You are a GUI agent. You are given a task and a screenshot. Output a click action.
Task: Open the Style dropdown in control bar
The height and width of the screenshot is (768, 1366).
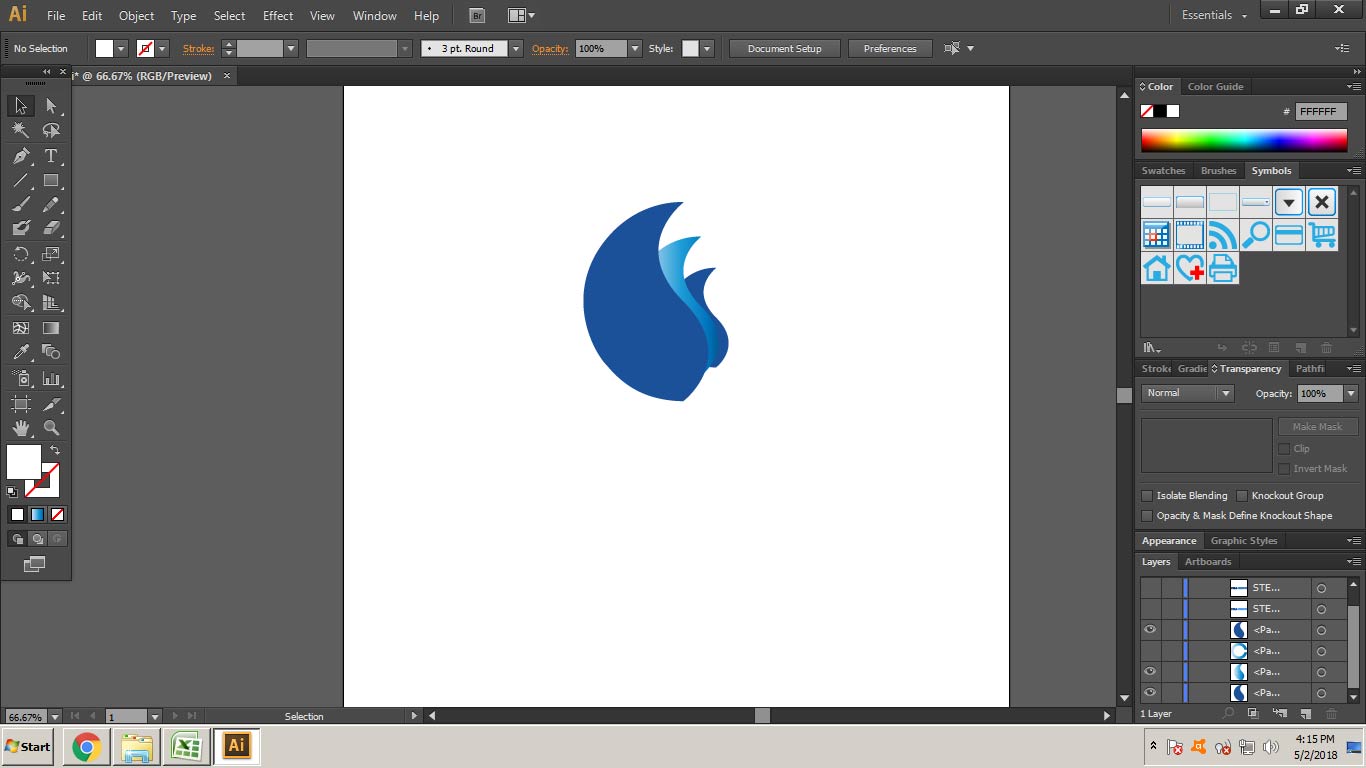point(707,48)
